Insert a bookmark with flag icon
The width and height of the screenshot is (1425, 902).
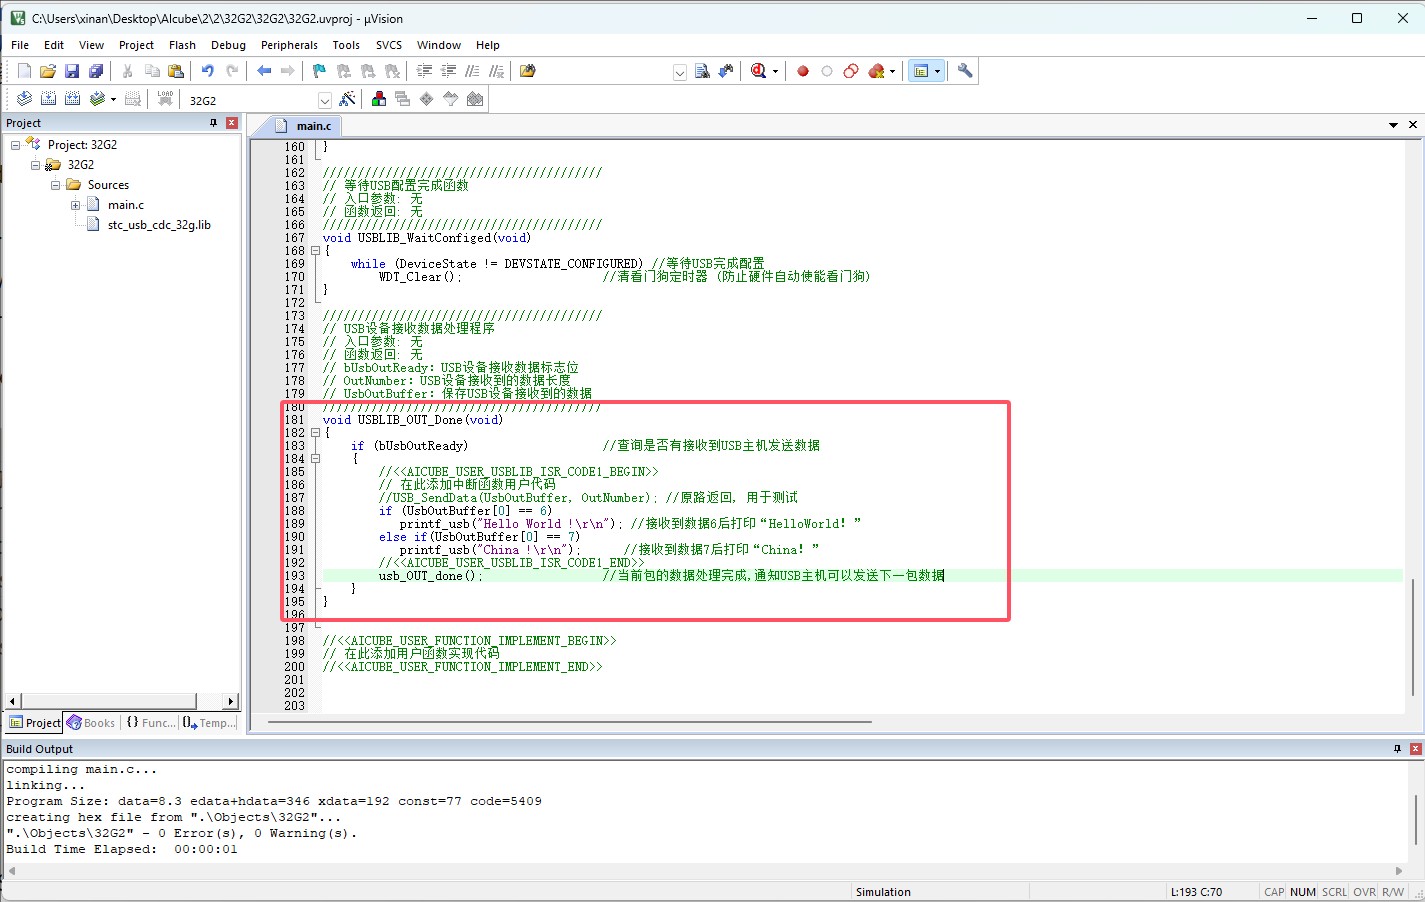coord(319,71)
